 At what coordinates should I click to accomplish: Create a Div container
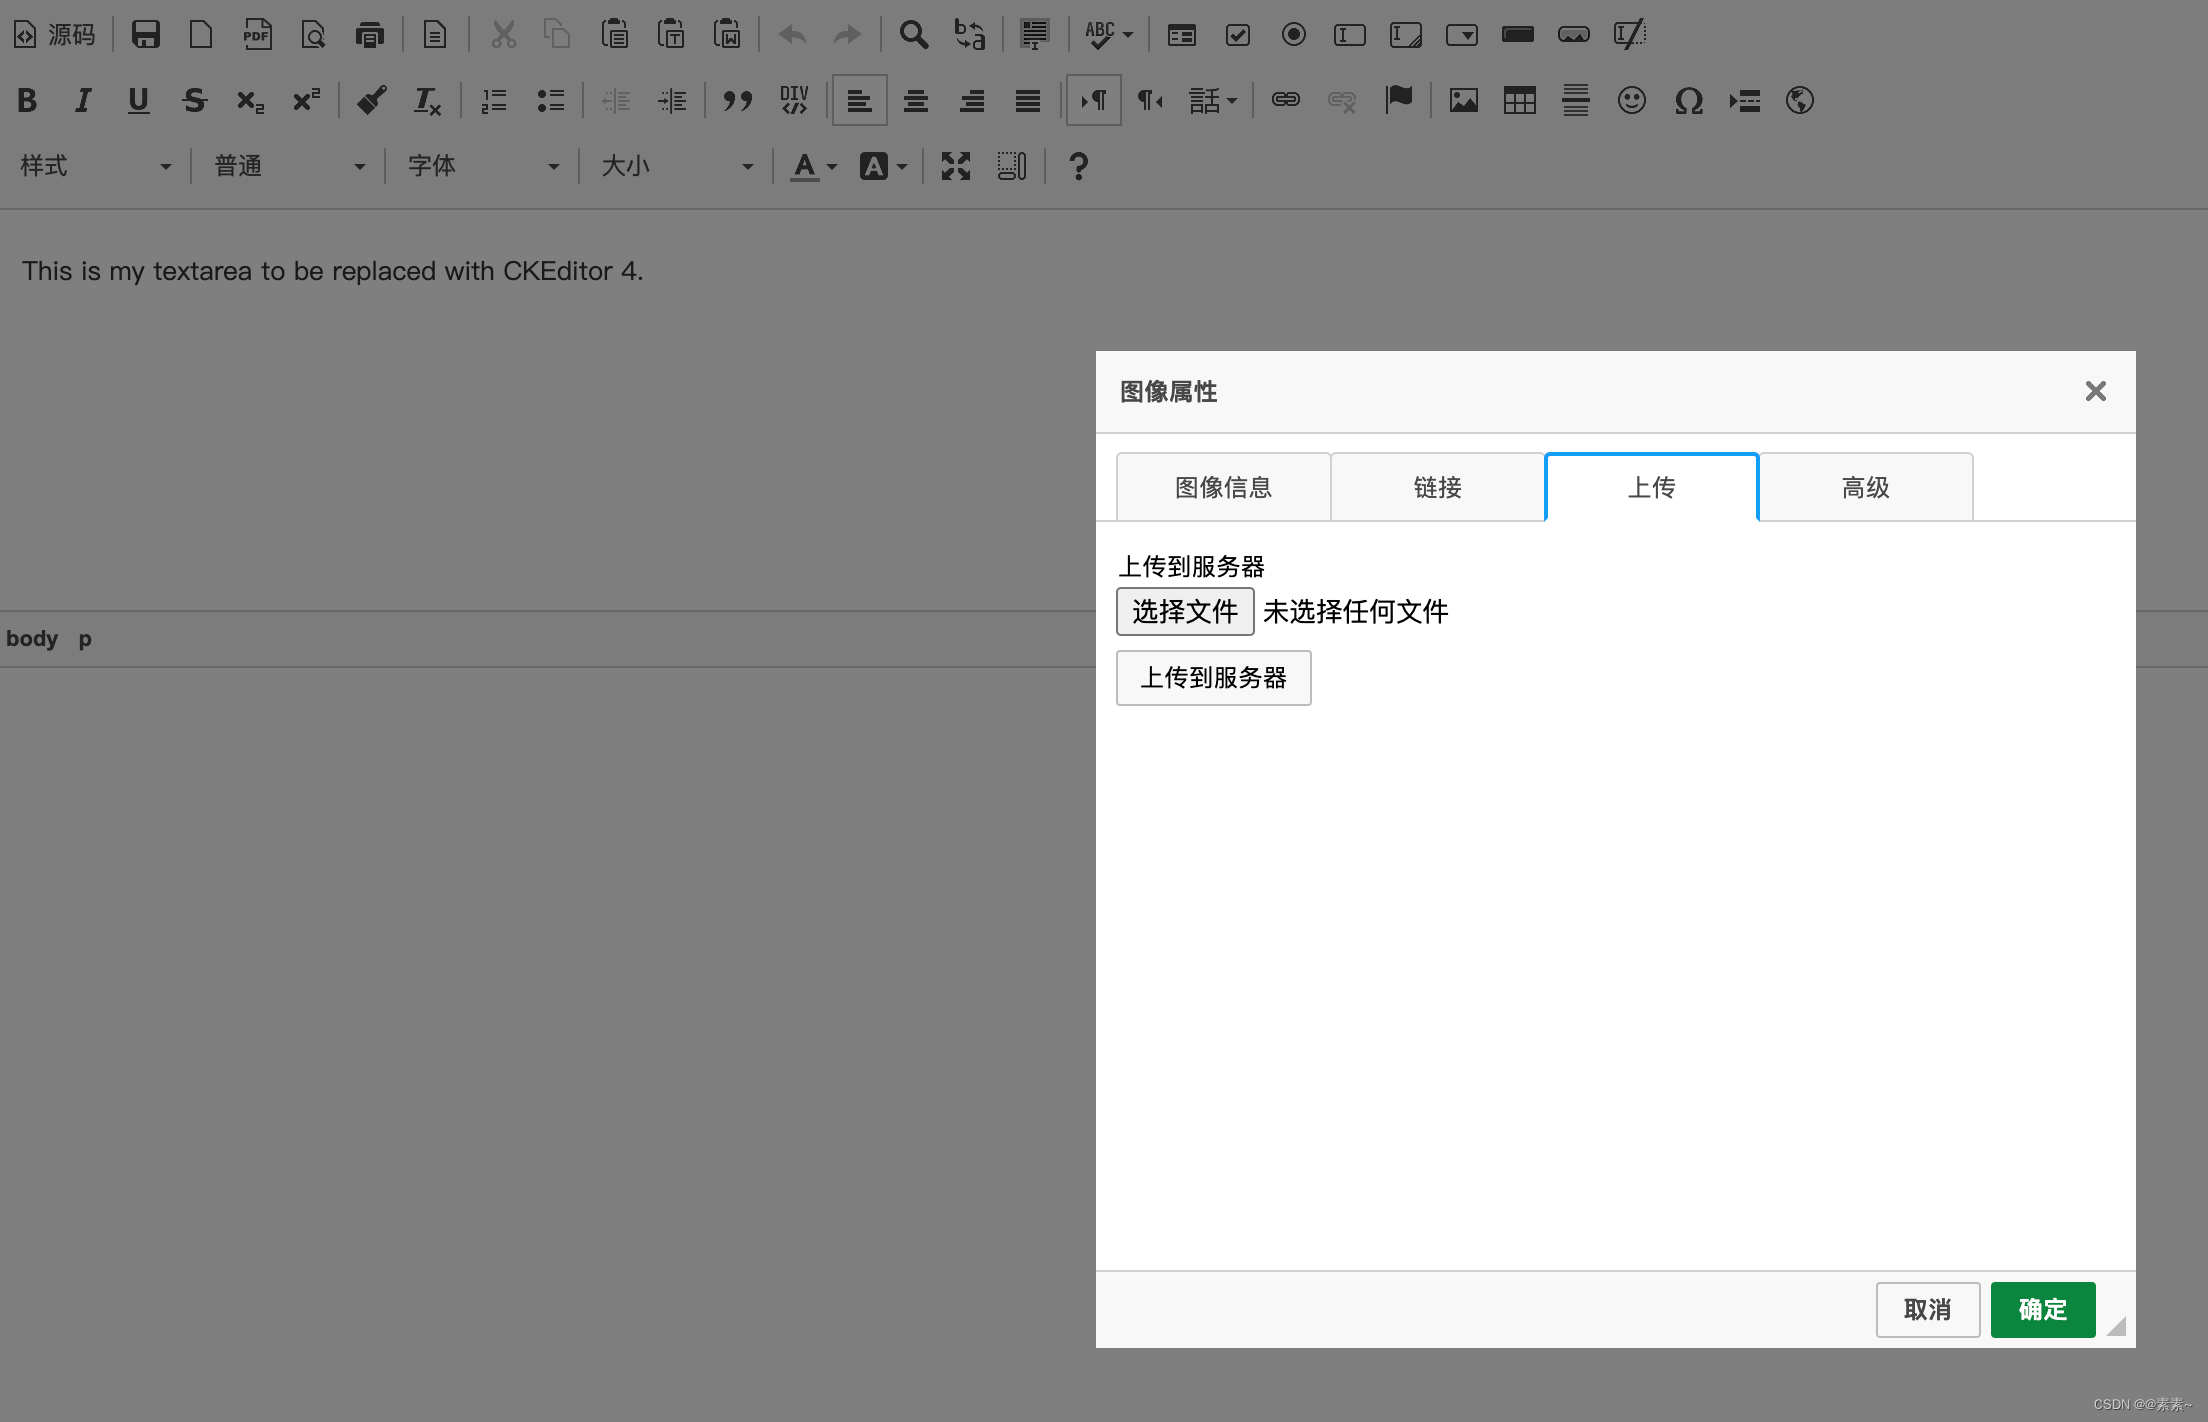(794, 100)
